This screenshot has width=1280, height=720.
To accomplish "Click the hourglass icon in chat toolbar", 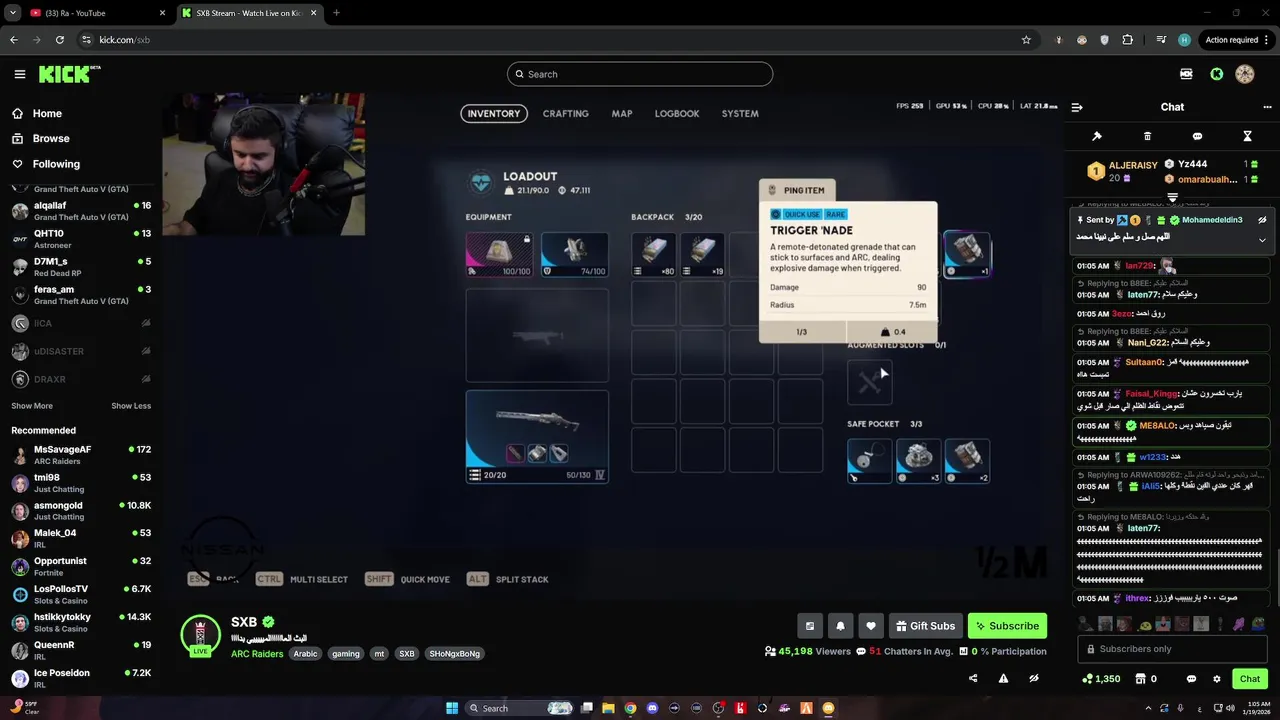I will click(x=1247, y=136).
